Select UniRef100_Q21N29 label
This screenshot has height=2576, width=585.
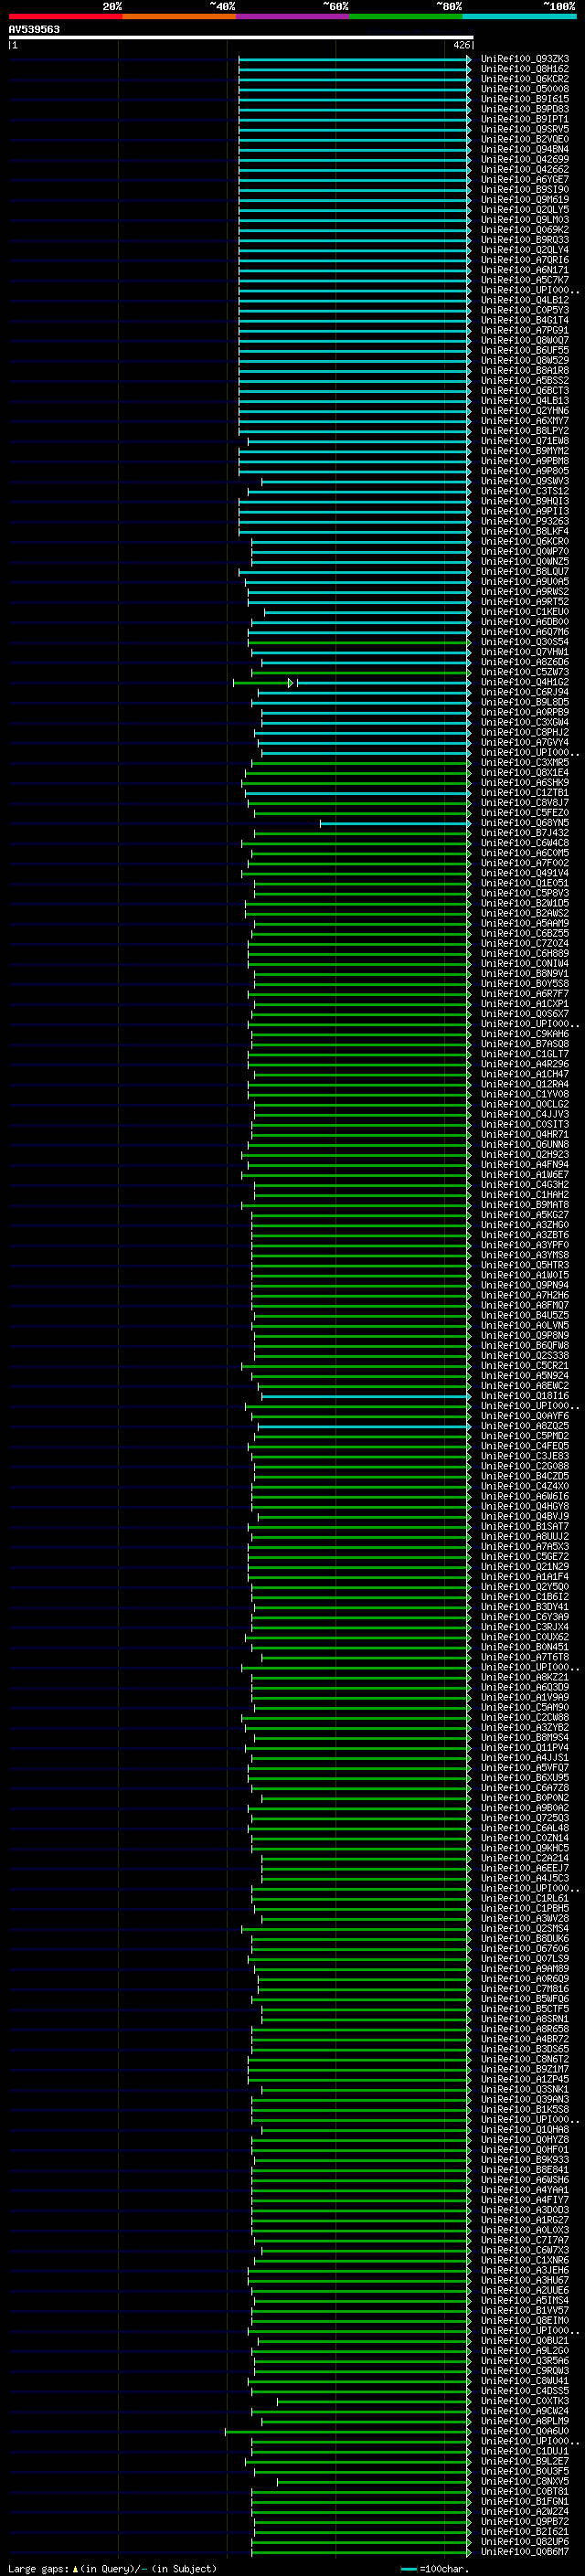(x=525, y=1567)
